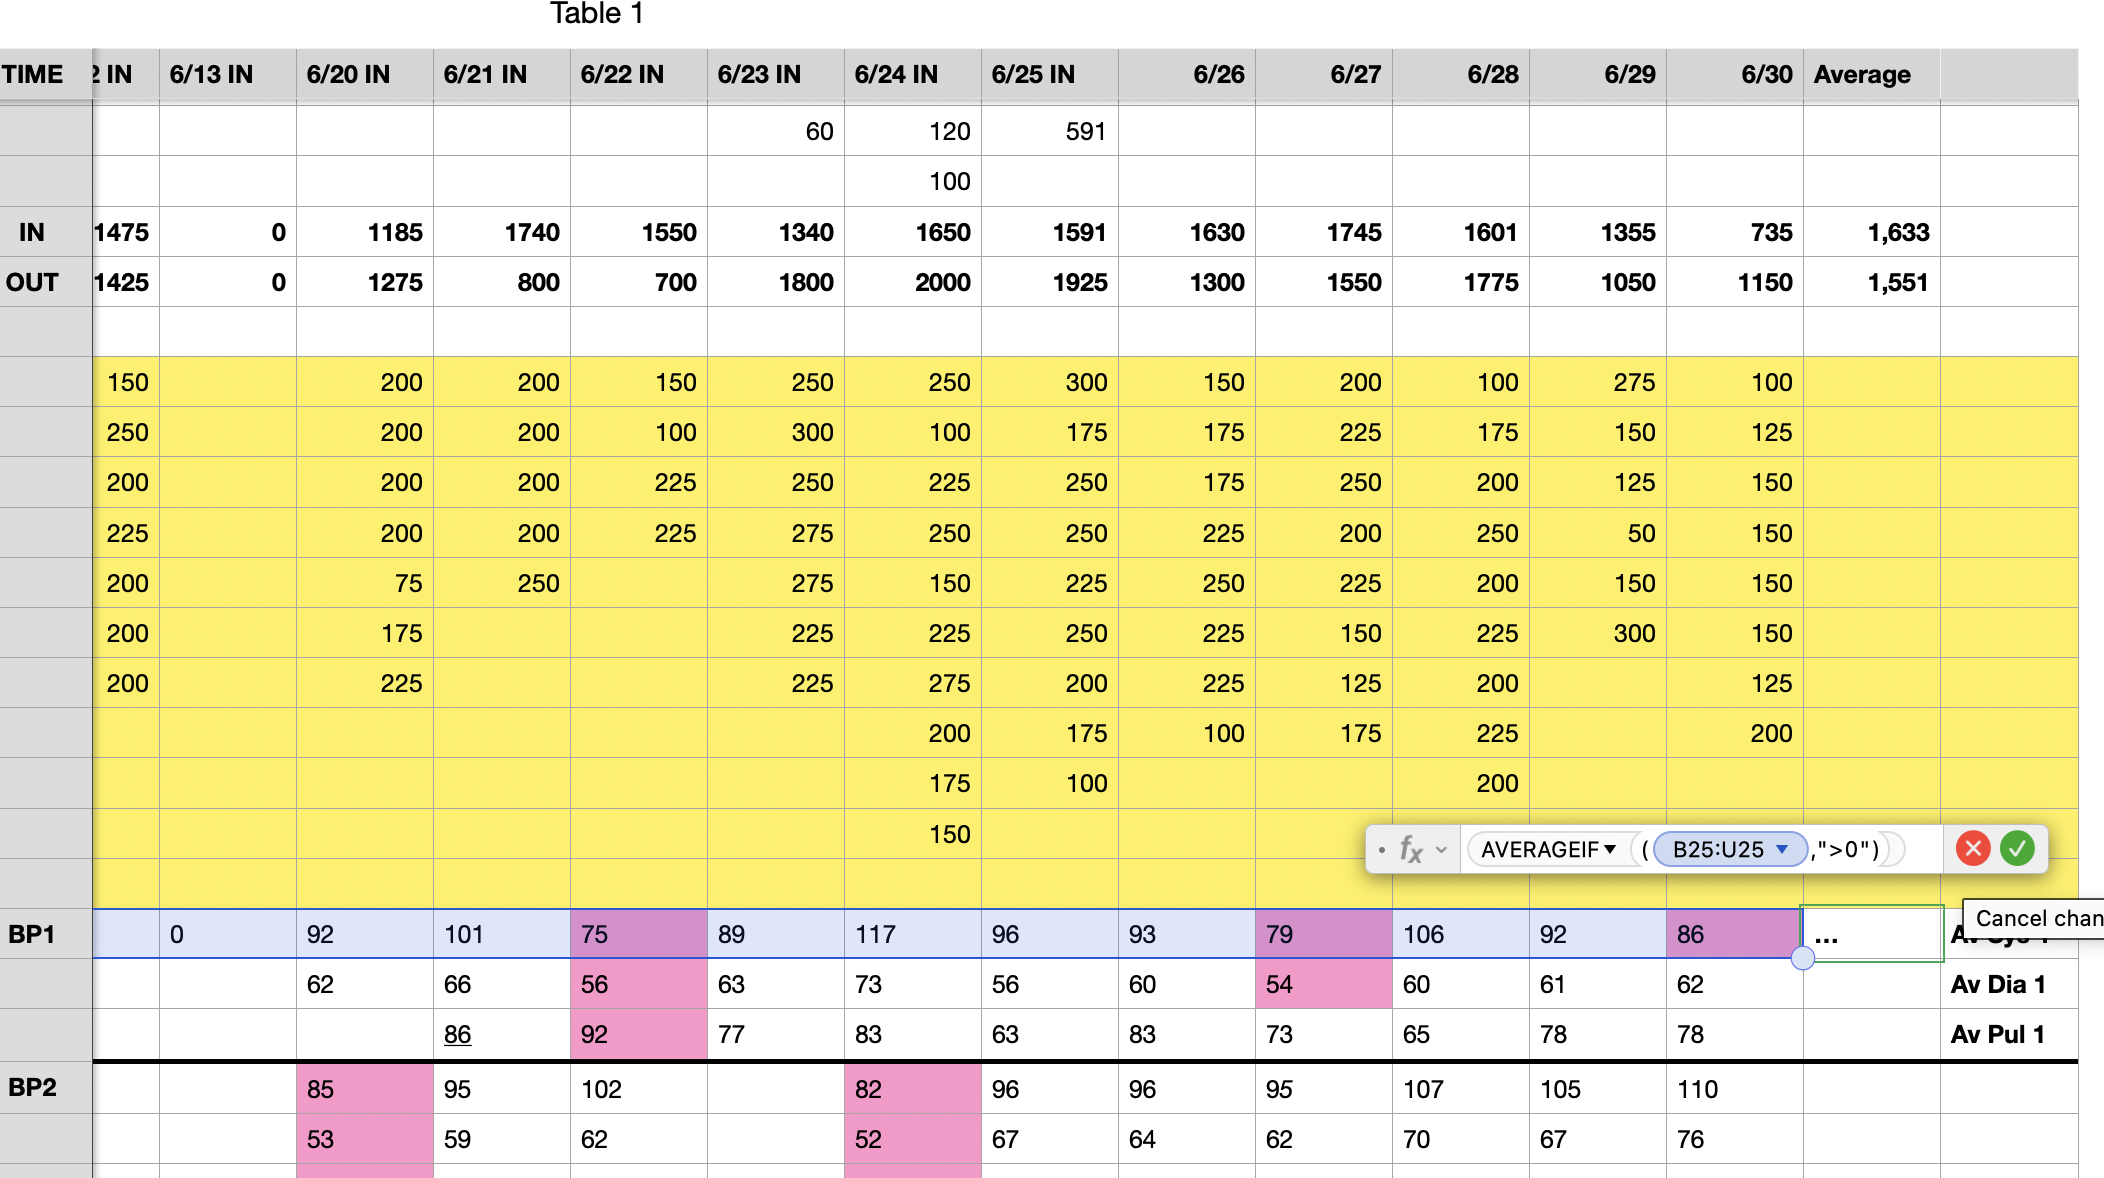Accept formula with green checkmark
Viewport: 2104px width, 1178px height.
(x=2017, y=849)
